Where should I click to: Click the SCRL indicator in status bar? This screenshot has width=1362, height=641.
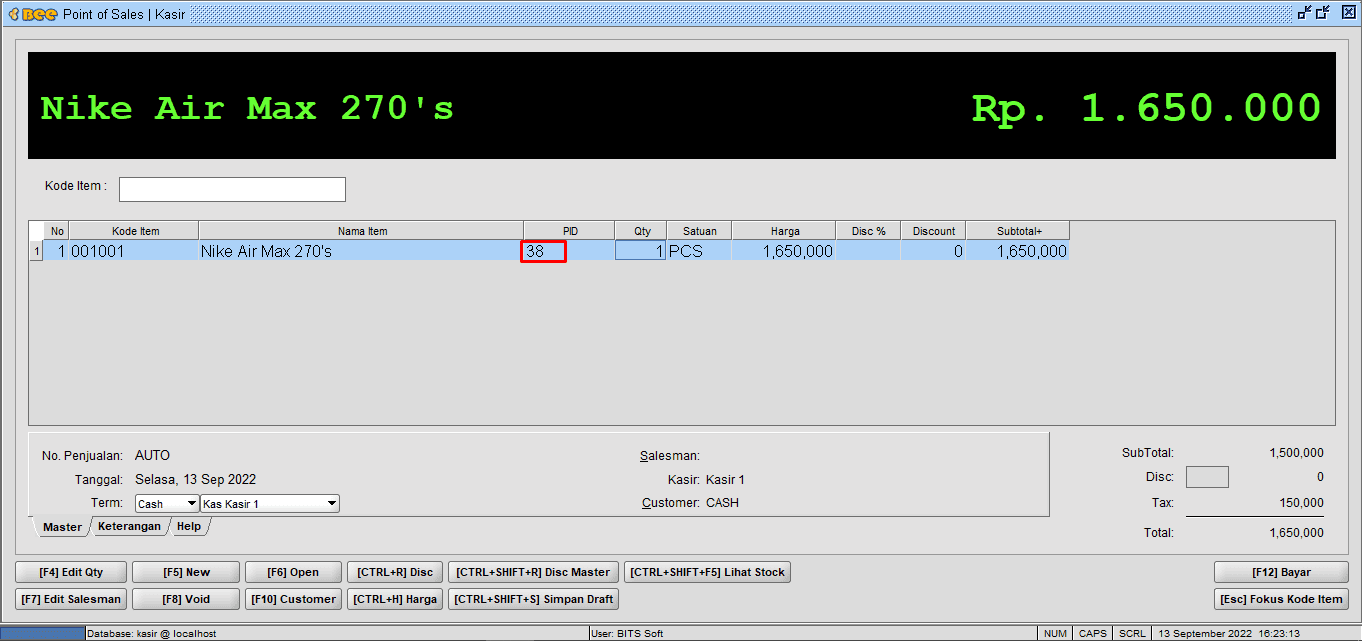point(1132,633)
